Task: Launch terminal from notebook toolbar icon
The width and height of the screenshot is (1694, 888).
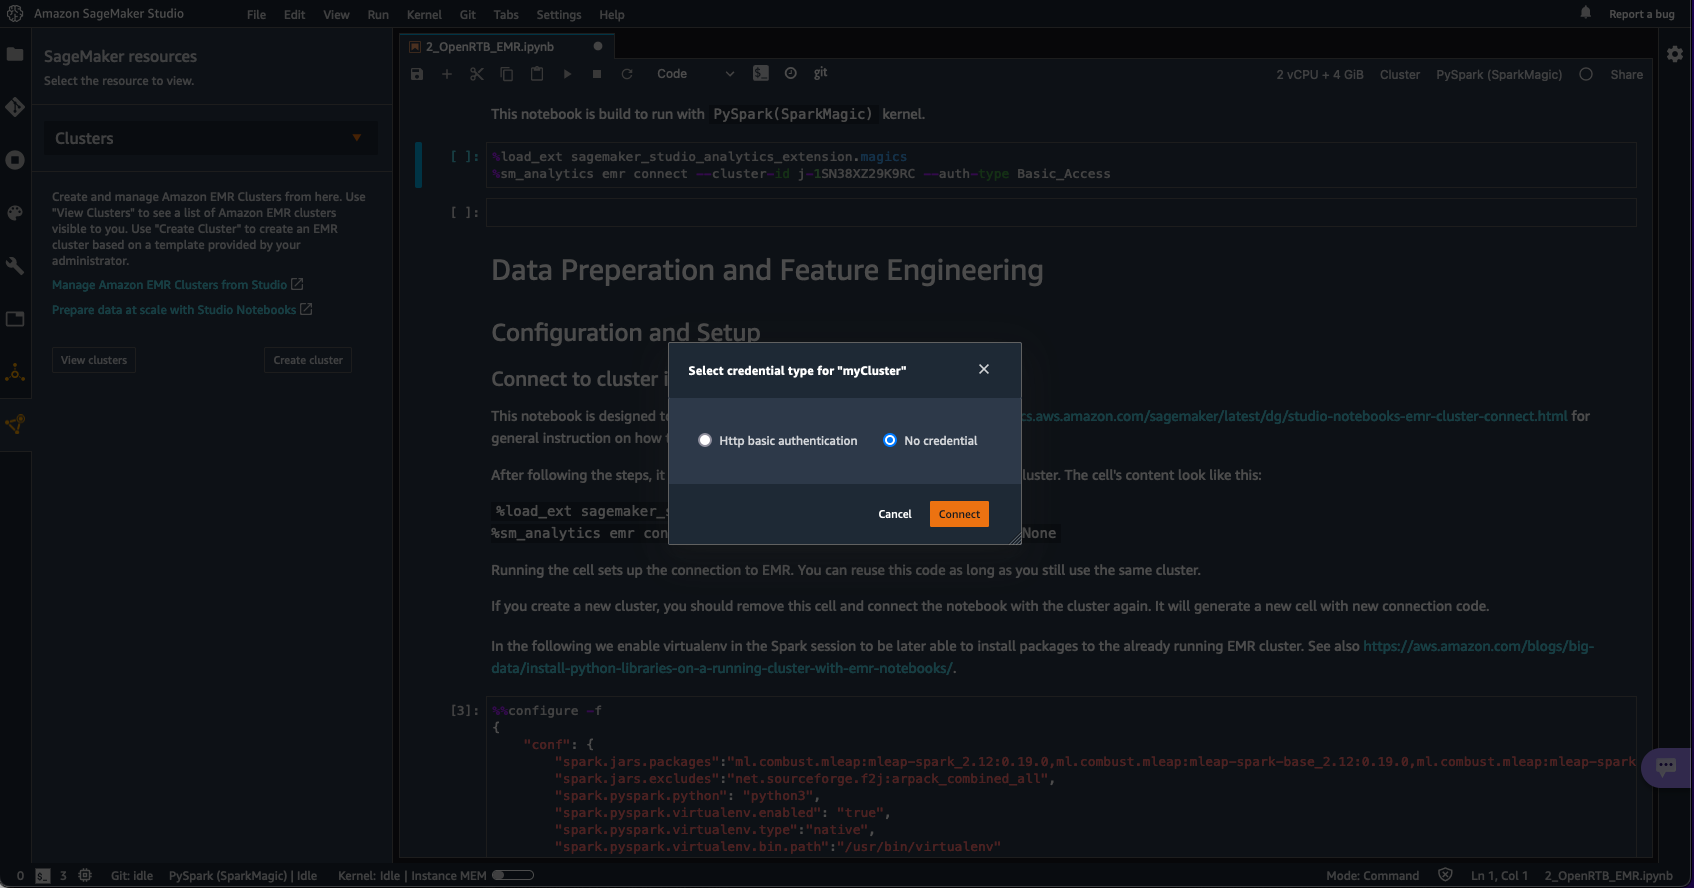Action: pyautogui.click(x=761, y=73)
